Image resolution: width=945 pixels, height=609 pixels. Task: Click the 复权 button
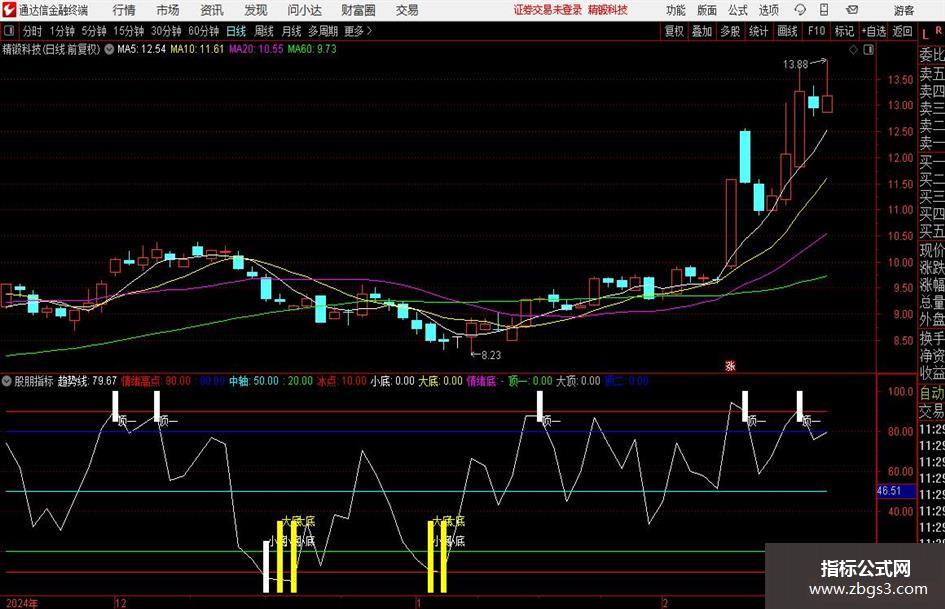pos(674,31)
